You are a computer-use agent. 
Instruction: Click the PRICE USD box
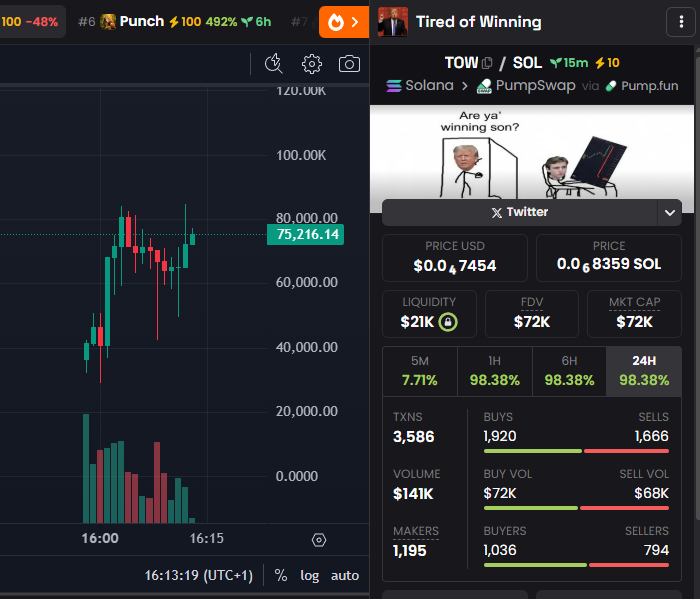coord(454,258)
